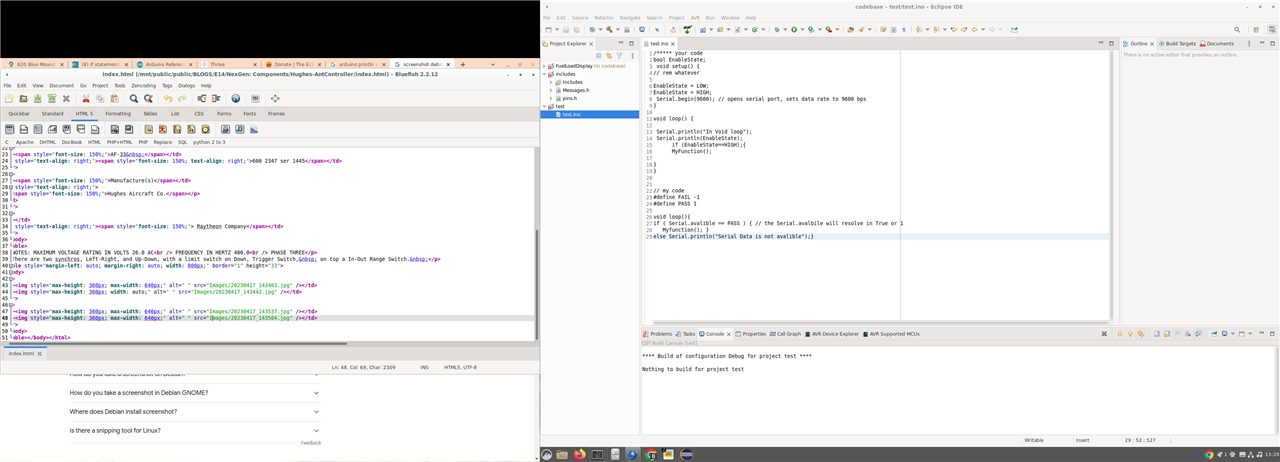This screenshot has height=462, width=1280.
Task: Click the Chrome icon in the taskbar
Action: click(x=651, y=454)
